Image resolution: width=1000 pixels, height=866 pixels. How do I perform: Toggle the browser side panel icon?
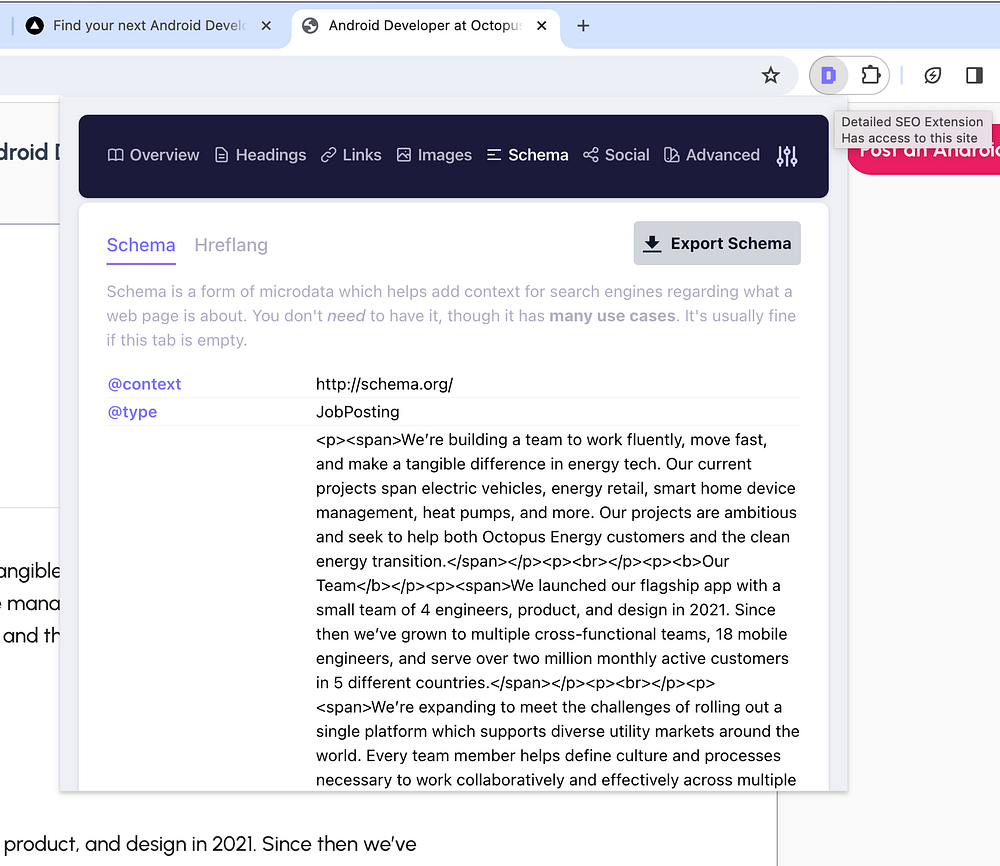pos(974,75)
